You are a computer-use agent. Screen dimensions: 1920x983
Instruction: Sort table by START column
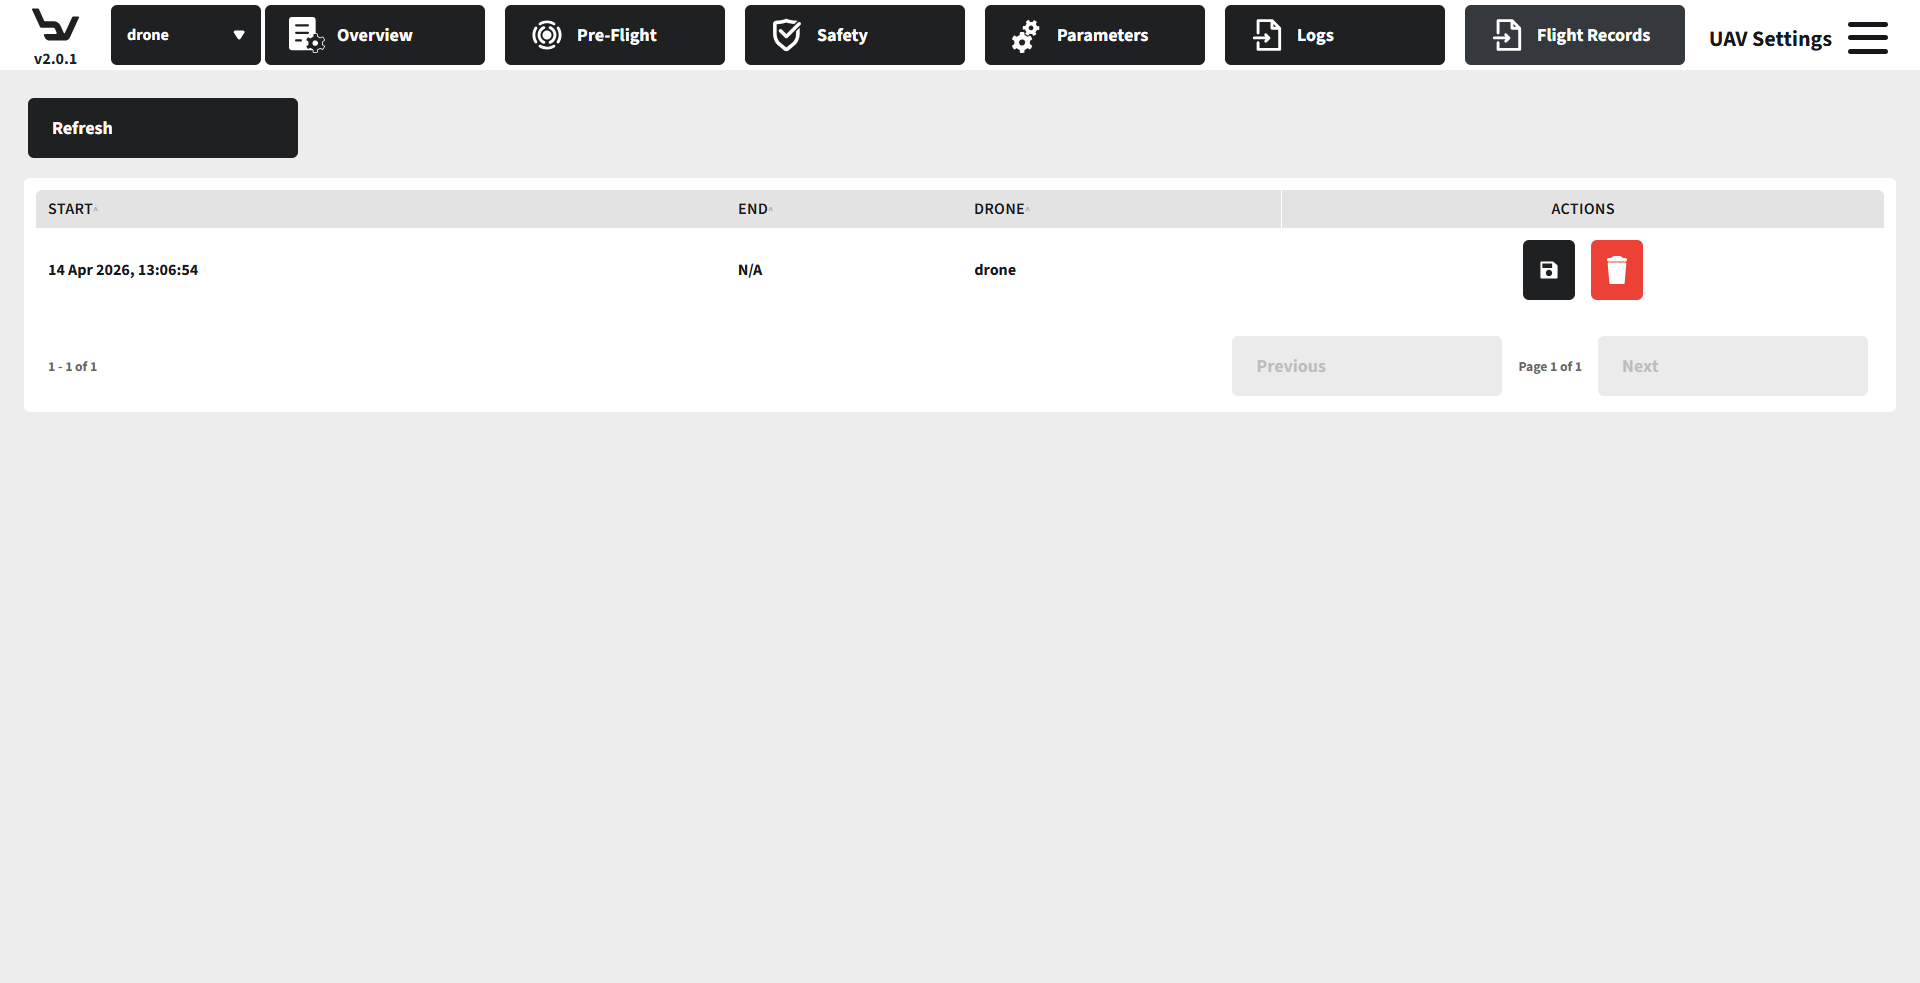pos(71,209)
